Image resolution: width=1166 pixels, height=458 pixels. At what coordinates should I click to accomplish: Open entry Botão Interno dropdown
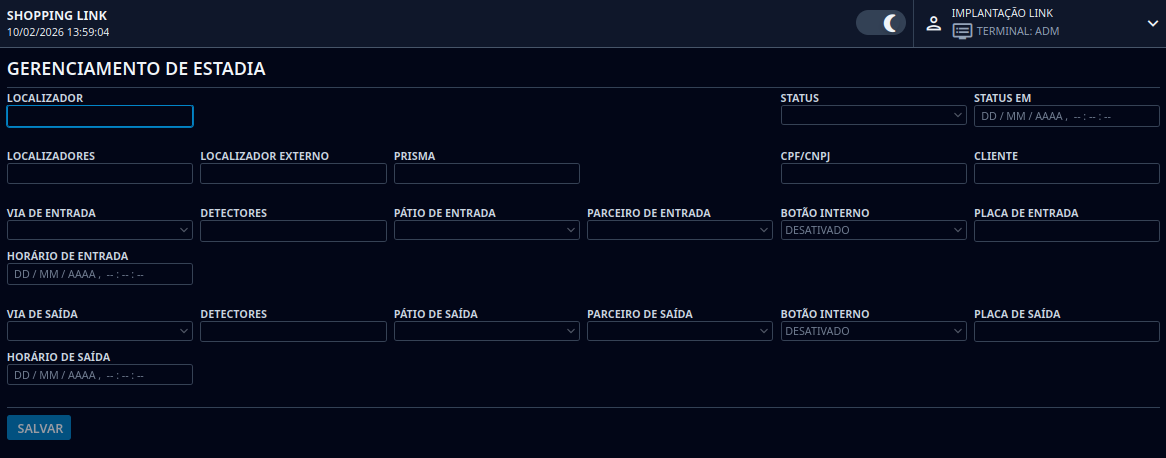[873, 231]
